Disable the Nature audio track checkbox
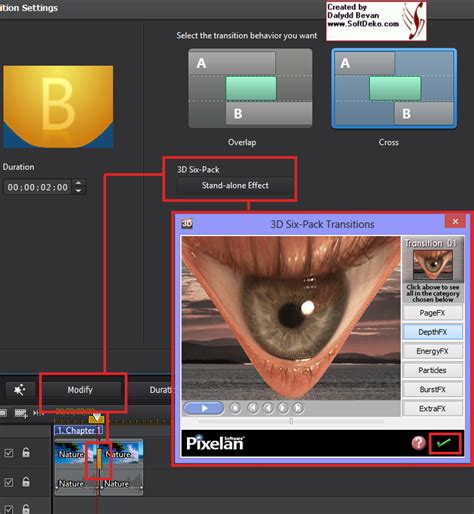Screen dimensions: 474x514 9,482
